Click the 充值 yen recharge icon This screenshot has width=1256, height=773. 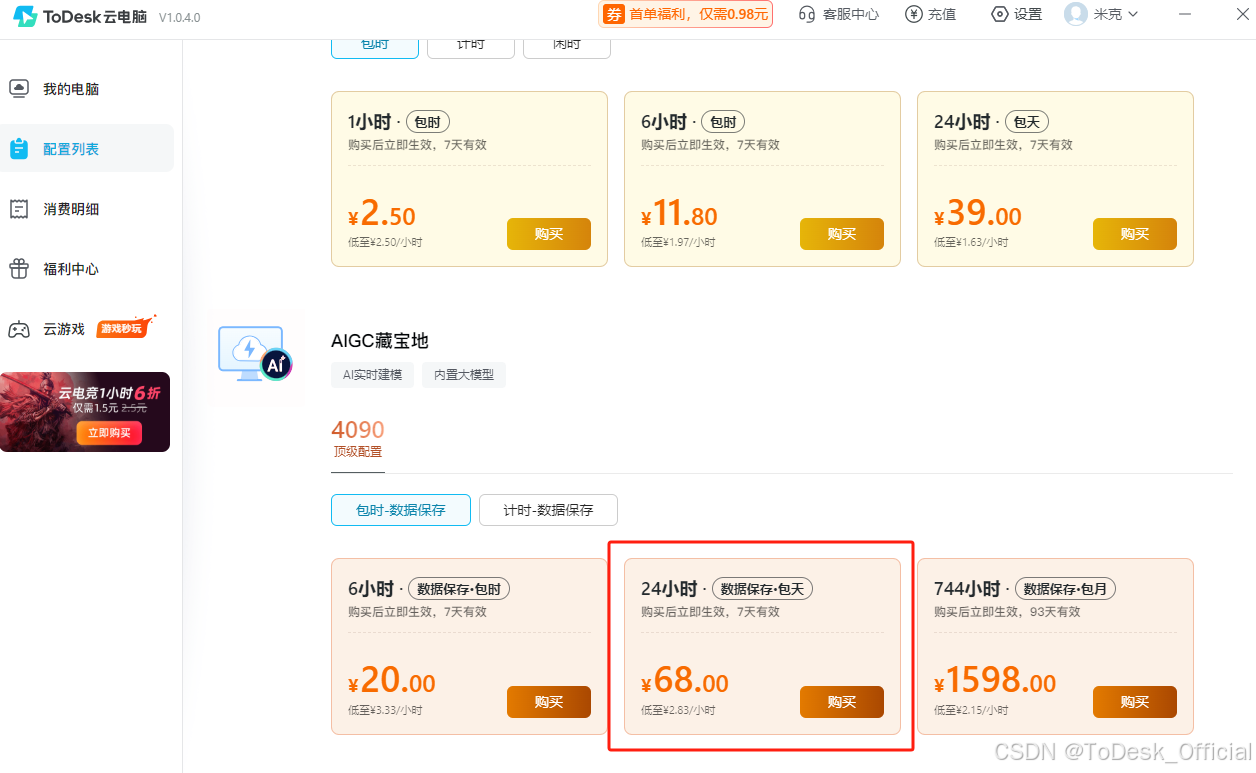point(913,14)
